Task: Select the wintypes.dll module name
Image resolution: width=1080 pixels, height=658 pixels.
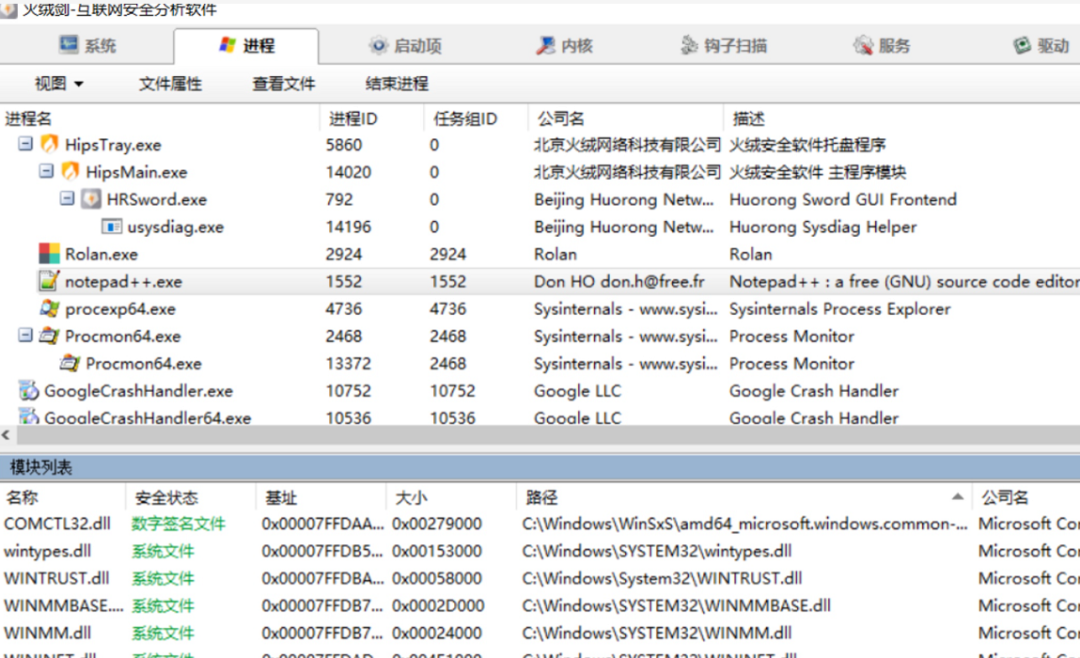Action: [48, 551]
